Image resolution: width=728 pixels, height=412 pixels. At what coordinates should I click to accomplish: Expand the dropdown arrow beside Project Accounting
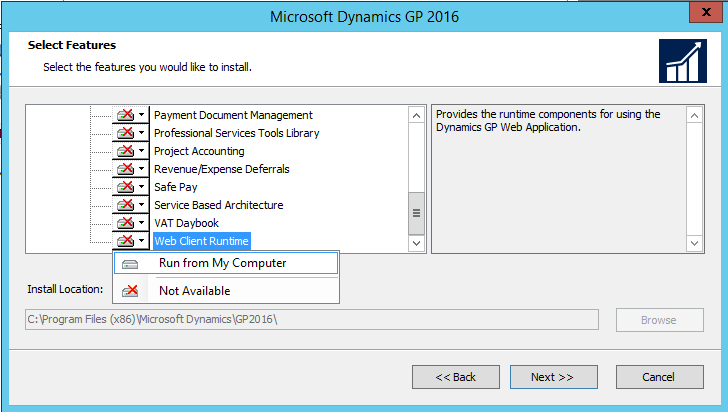[142, 151]
